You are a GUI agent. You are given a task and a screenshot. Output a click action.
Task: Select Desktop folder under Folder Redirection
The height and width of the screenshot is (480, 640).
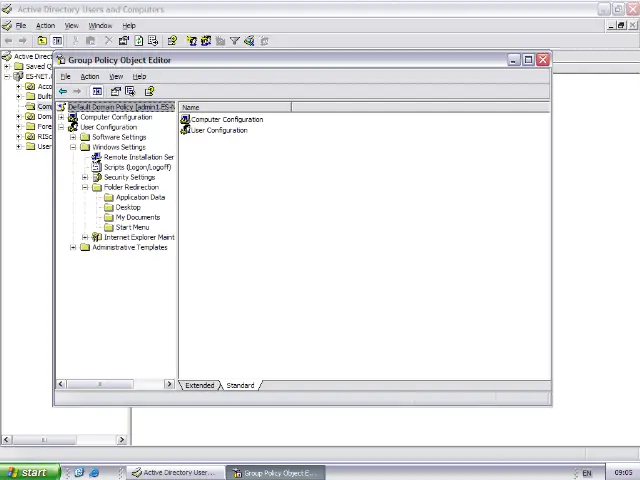click(x=128, y=207)
